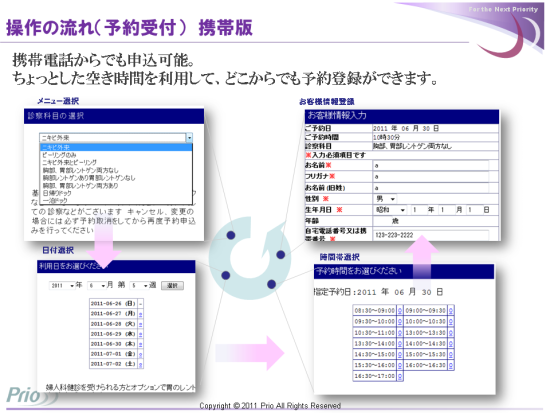Click the circular arrow cycle graphic
The height and width of the screenshot is (413, 550).
click(250, 258)
